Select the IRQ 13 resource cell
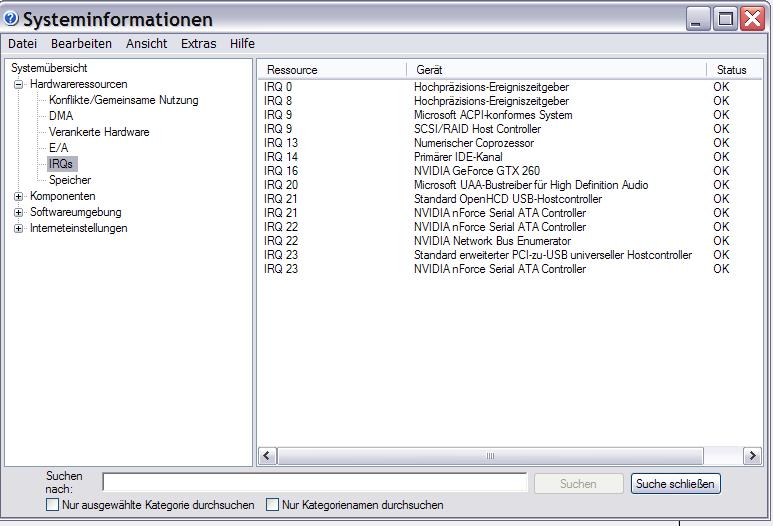The image size is (773, 526). point(281,143)
